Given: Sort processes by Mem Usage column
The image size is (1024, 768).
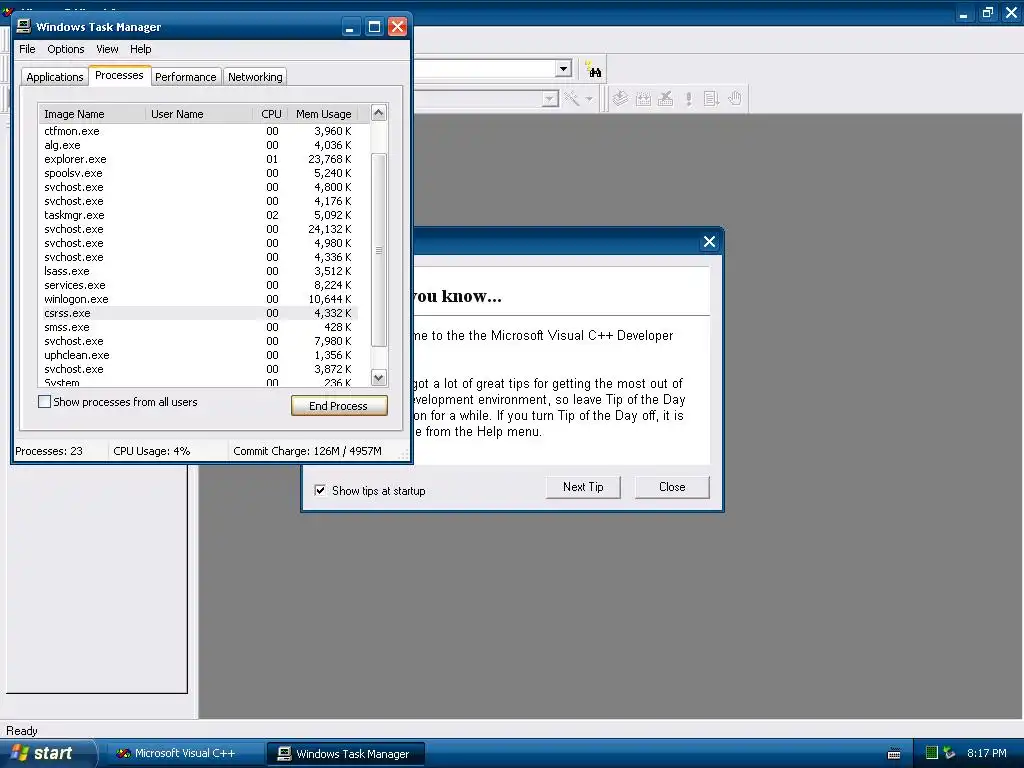Looking at the screenshot, I should coord(323,114).
